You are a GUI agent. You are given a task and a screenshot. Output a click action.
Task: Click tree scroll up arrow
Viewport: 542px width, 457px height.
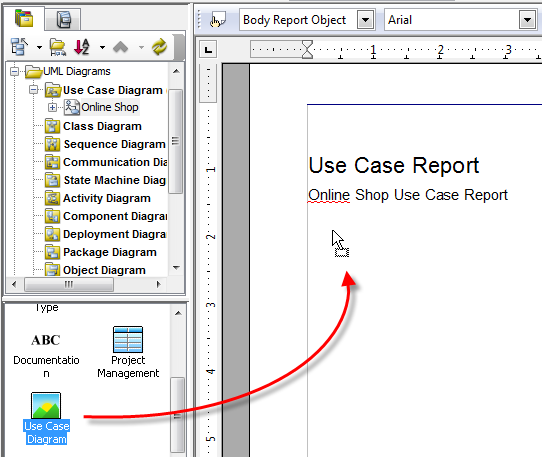click(176, 71)
